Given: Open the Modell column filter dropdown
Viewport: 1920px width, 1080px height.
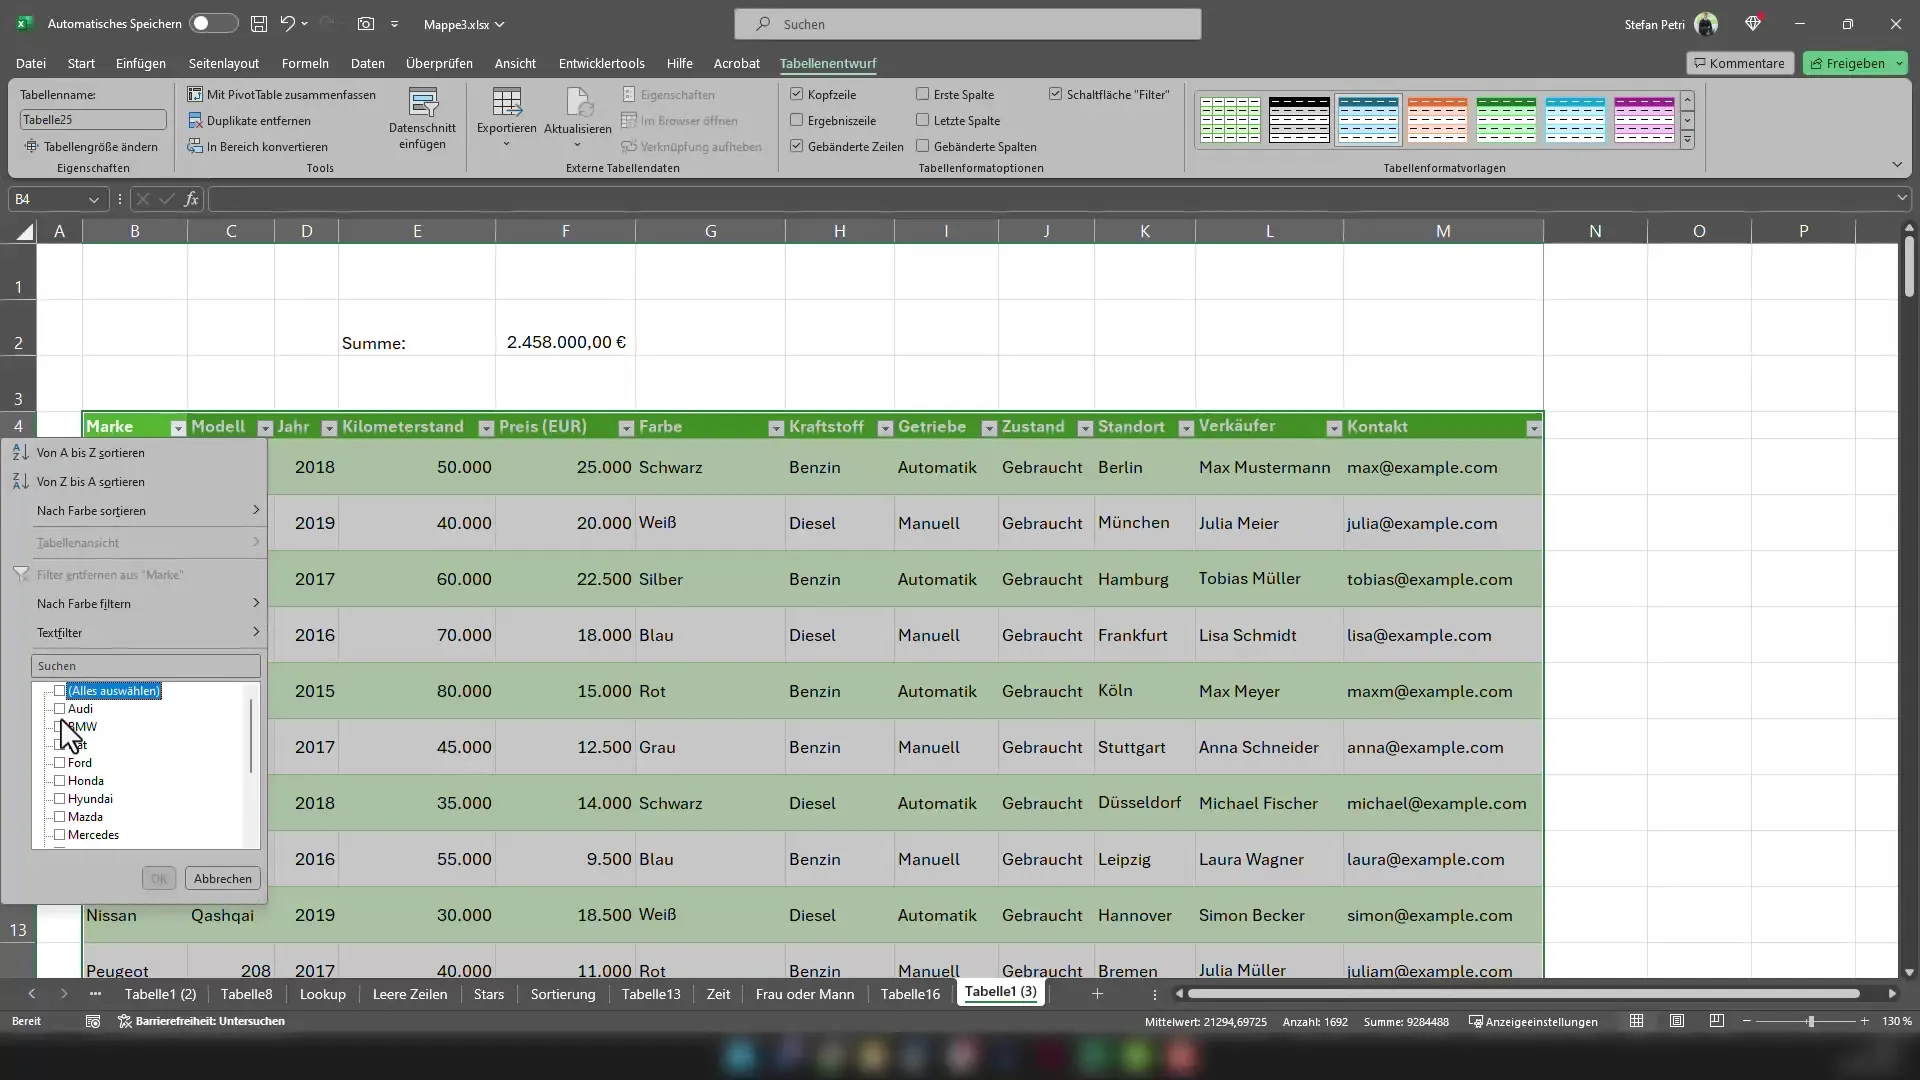Looking at the screenshot, I should click(265, 428).
